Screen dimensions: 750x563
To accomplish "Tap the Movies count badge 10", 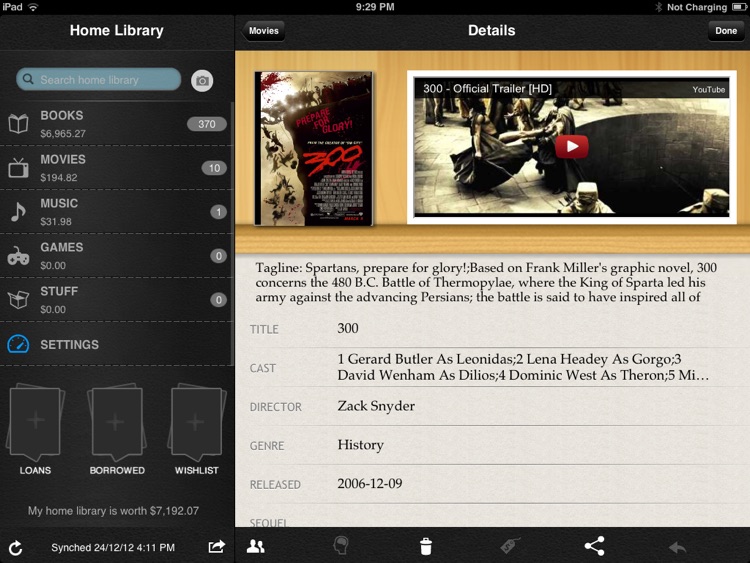I will (214, 168).
